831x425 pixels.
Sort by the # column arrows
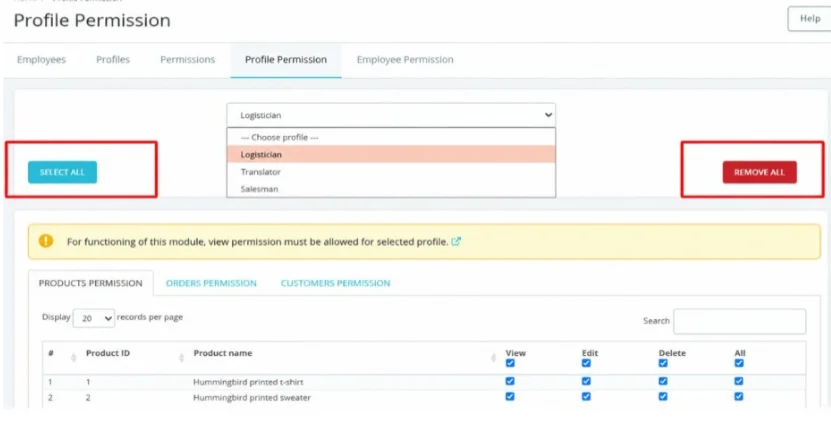click(74, 358)
